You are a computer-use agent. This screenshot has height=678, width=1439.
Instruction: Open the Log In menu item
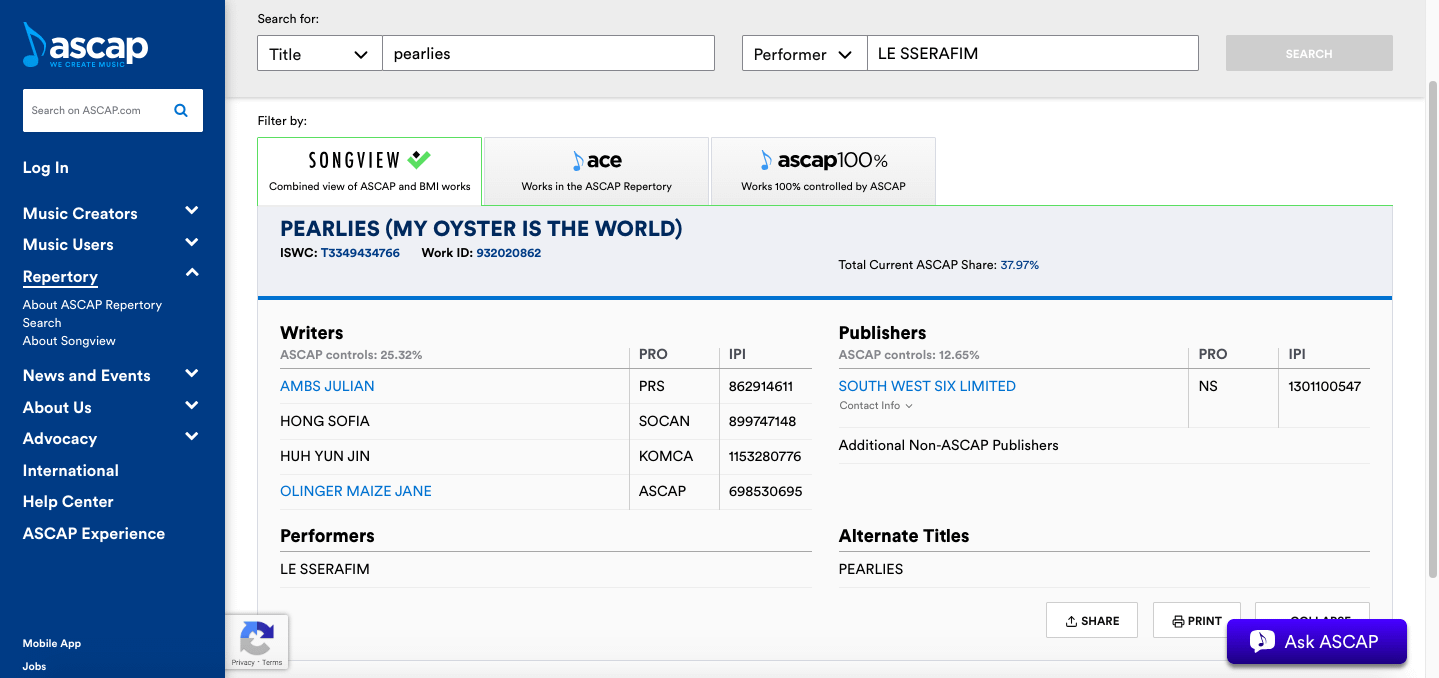tap(46, 168)
